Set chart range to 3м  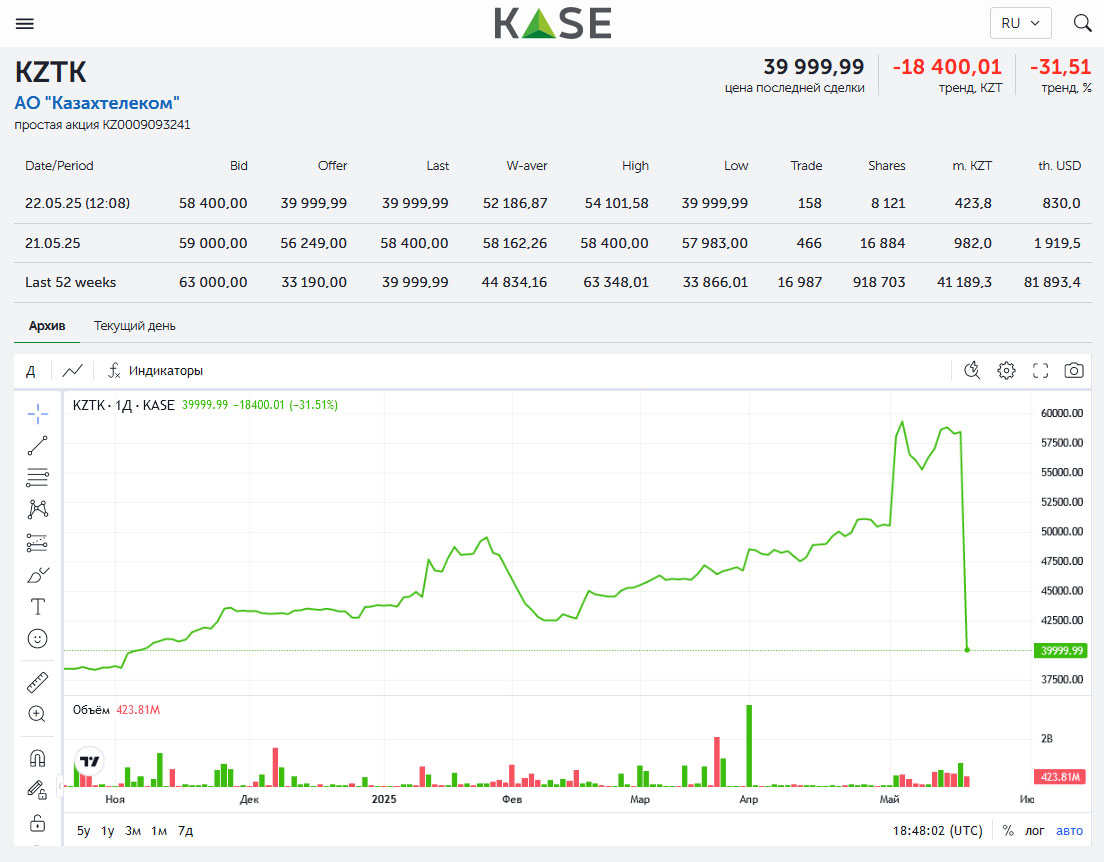tap(133, 831)
